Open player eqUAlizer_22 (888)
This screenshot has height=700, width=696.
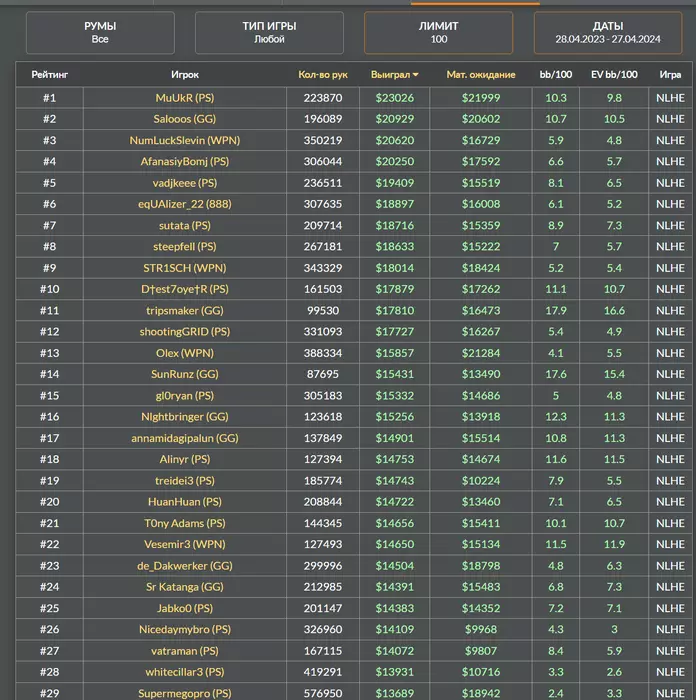185,204
